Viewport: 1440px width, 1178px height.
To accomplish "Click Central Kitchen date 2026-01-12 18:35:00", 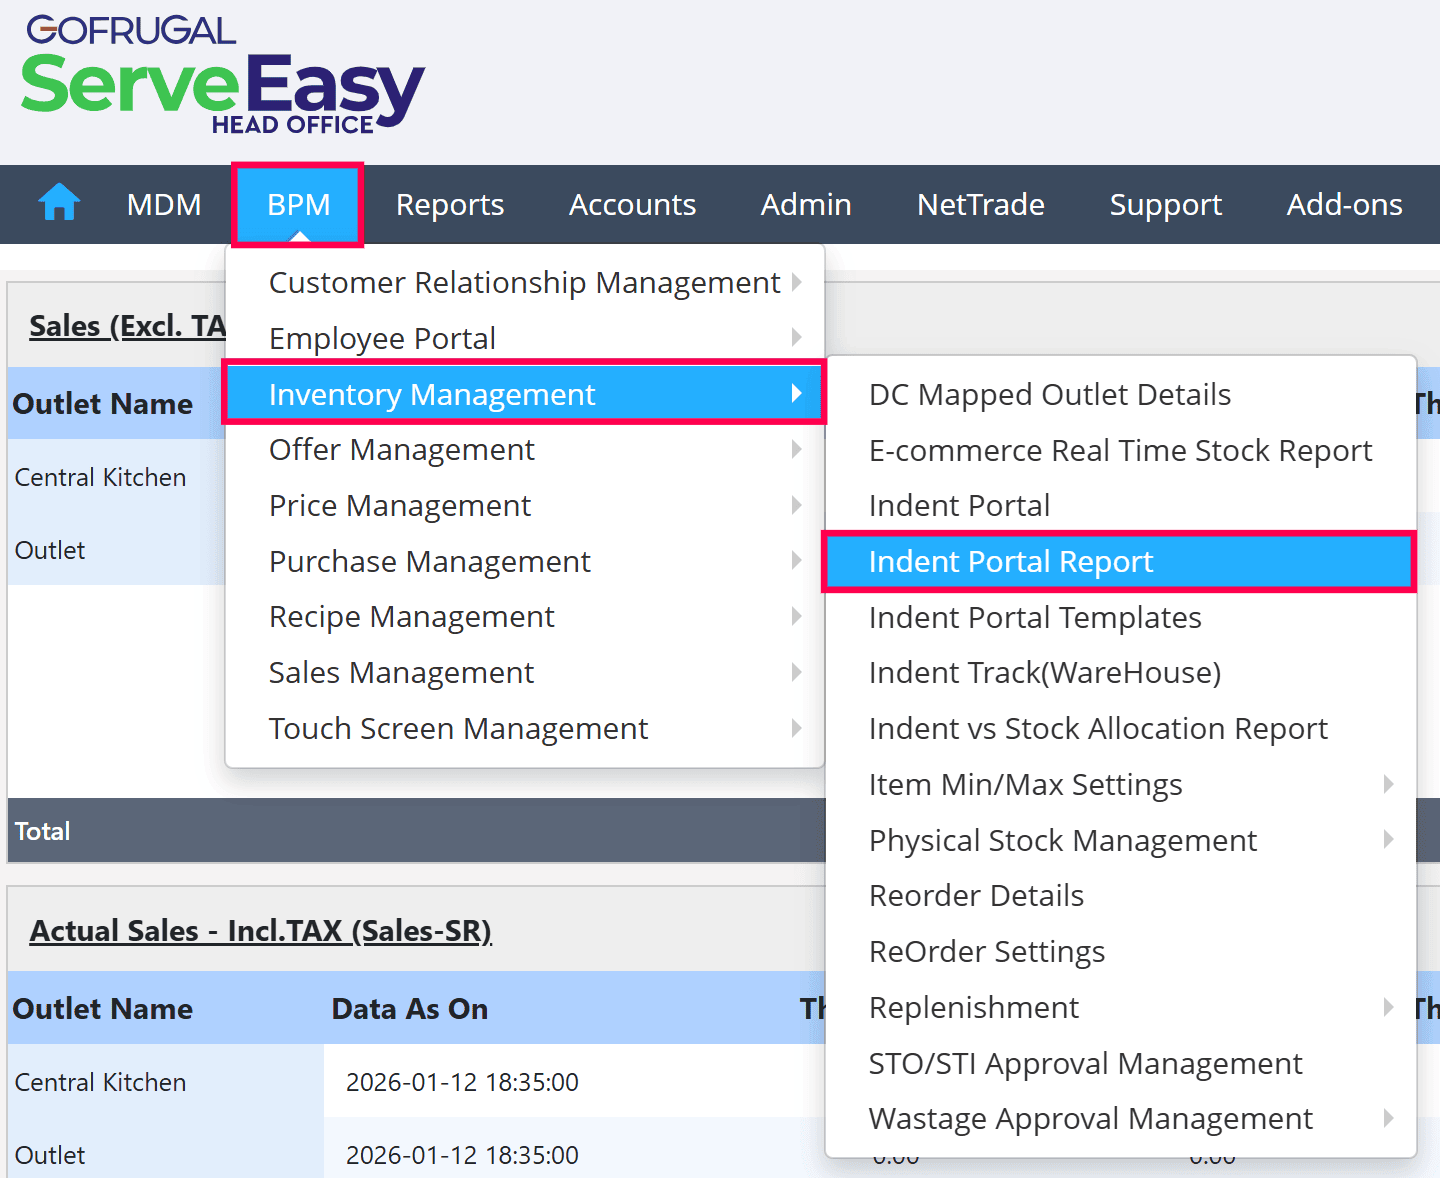I will [462, 1082].
